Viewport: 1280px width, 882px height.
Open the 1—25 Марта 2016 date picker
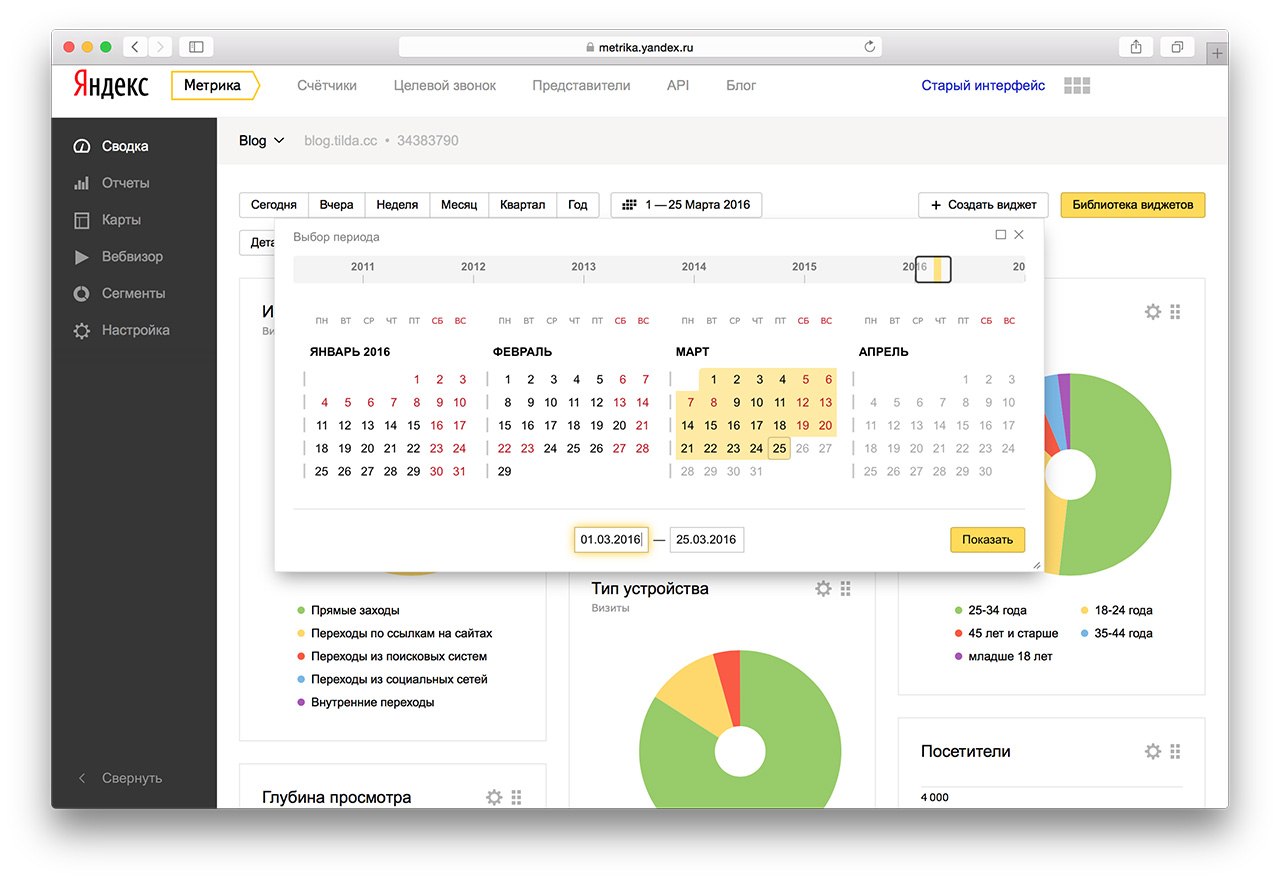pyautogui.click(x=686, y=205)
